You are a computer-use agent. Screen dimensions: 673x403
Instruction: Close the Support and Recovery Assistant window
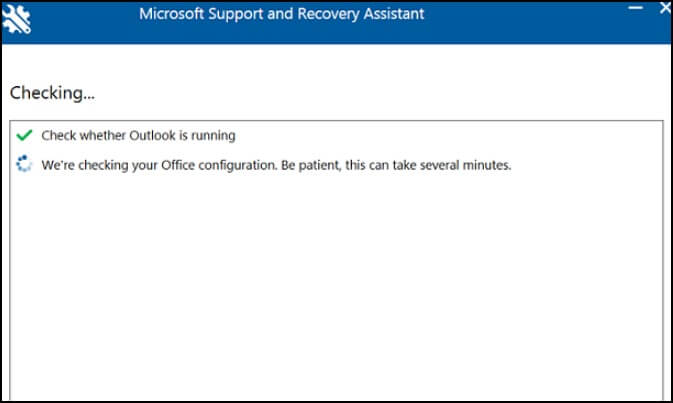coord(665,8)
